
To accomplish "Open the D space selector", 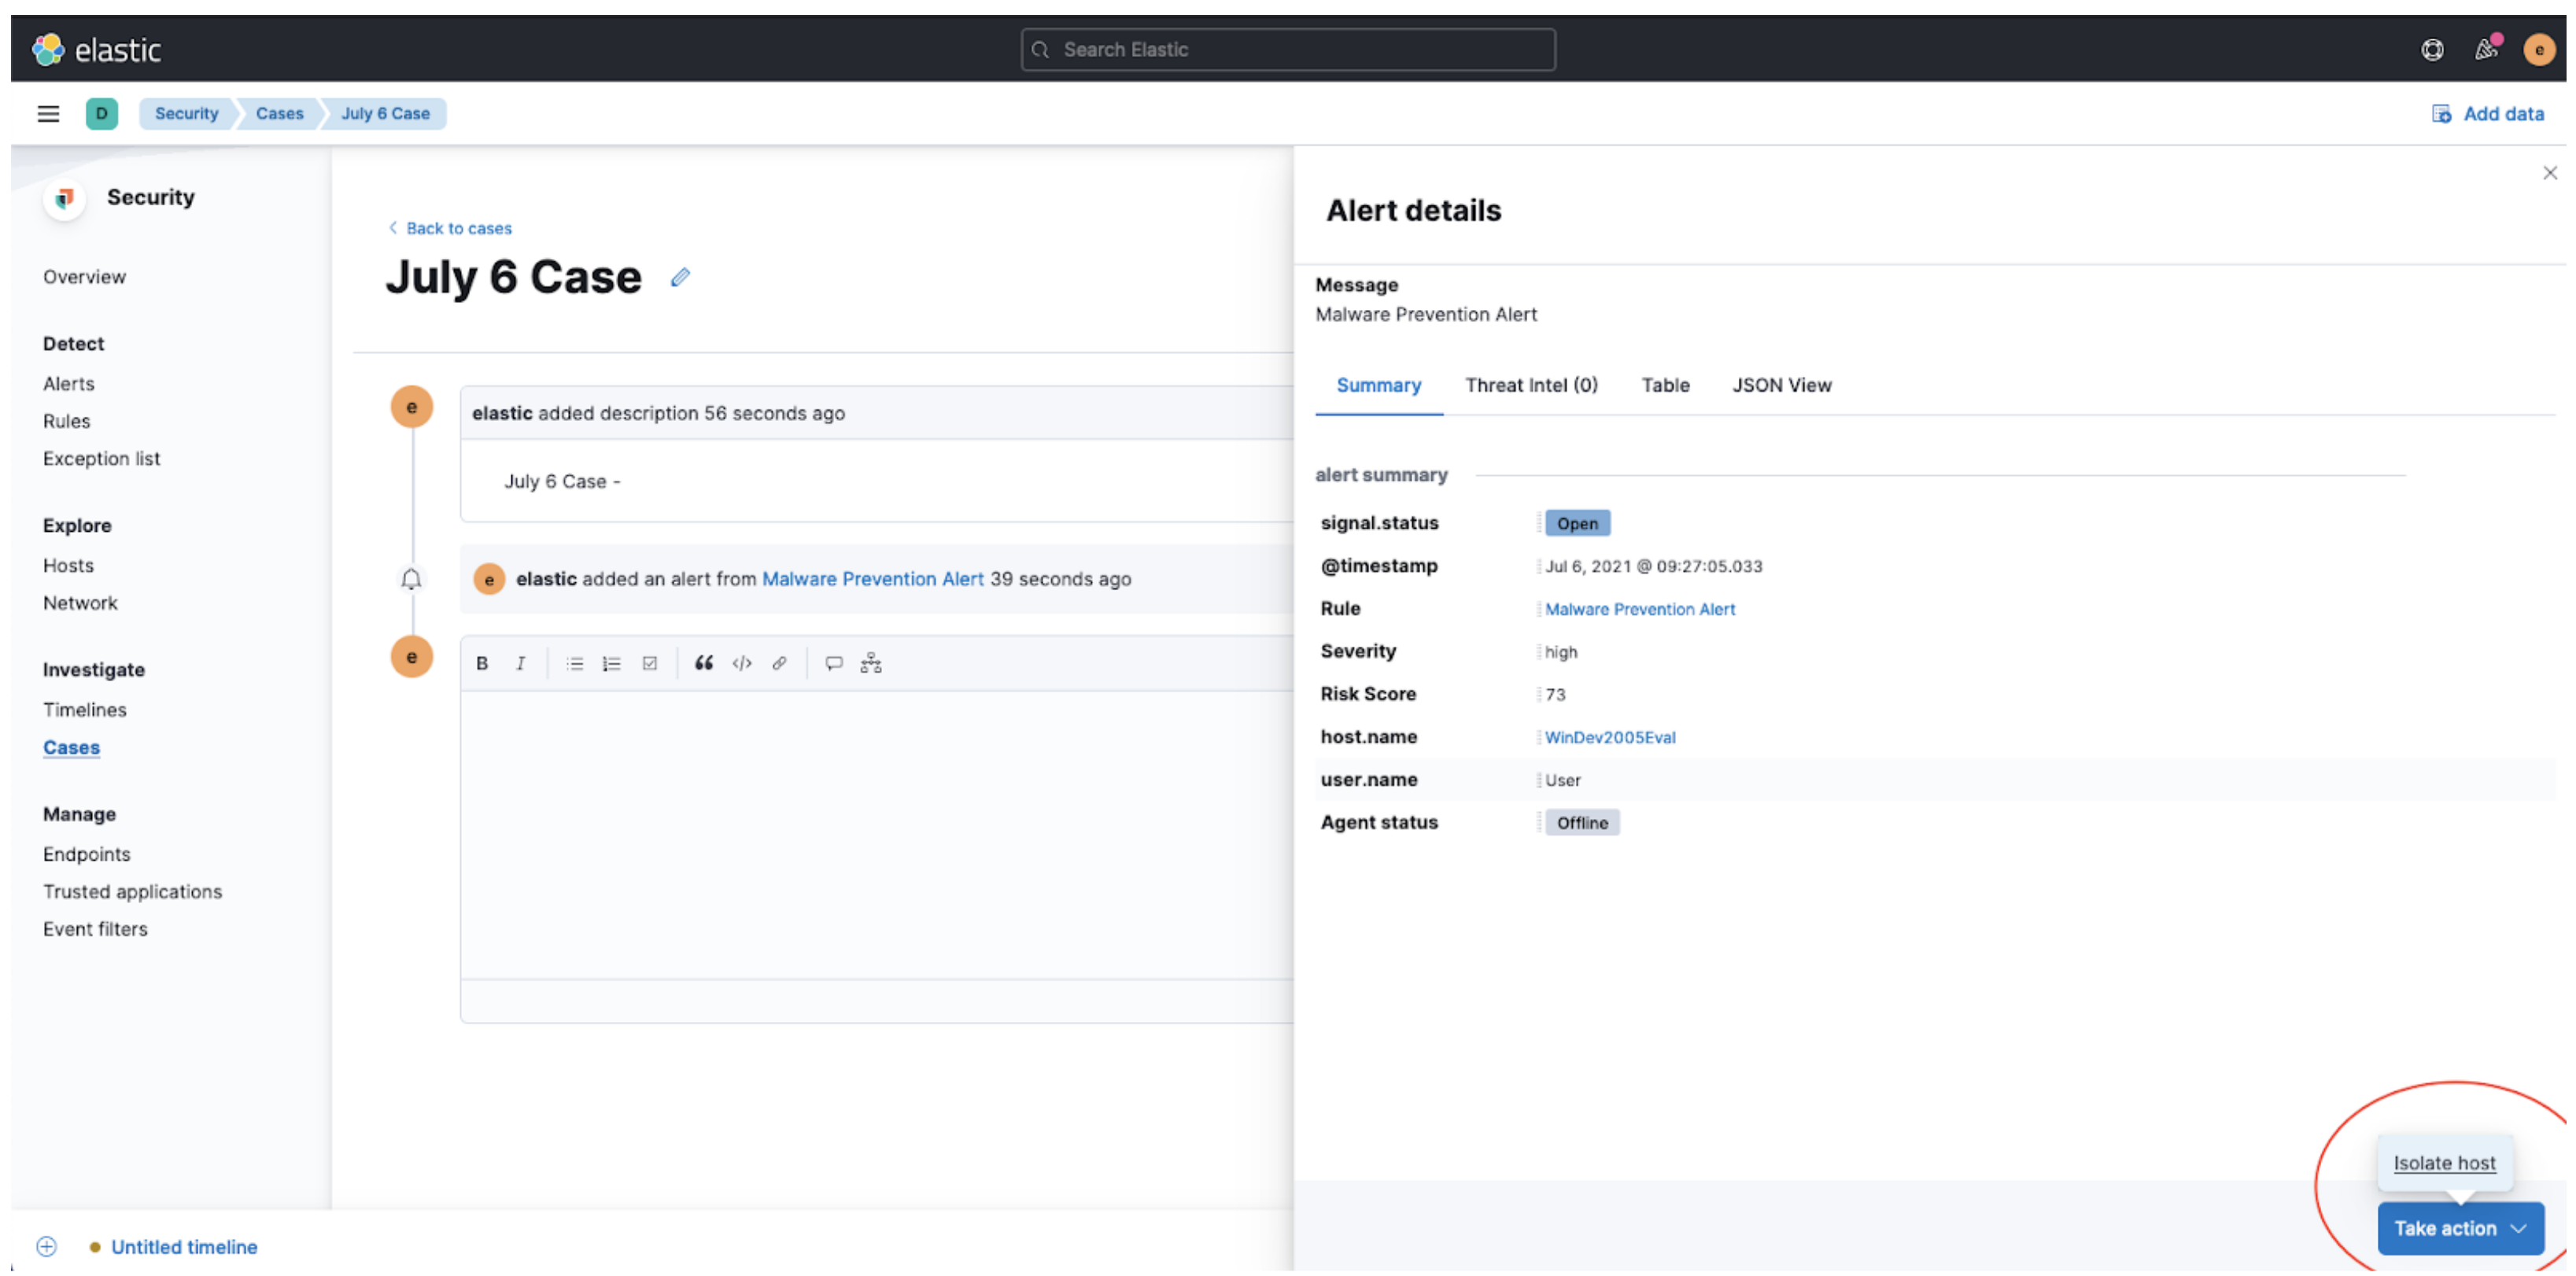I will tap(102, 114).
